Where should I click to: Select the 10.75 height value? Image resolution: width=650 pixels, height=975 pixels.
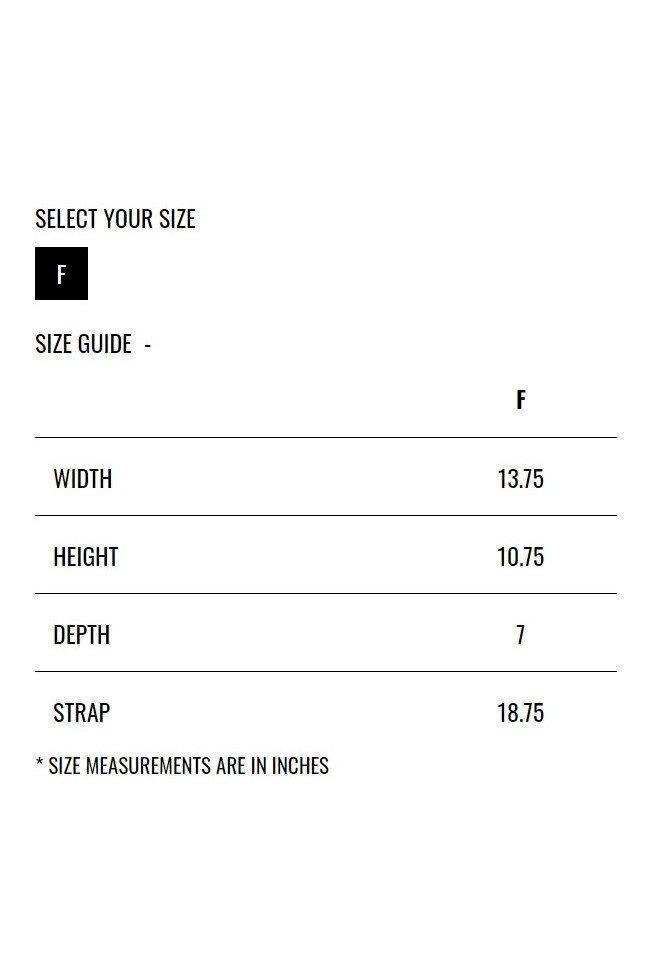point(520,557)
